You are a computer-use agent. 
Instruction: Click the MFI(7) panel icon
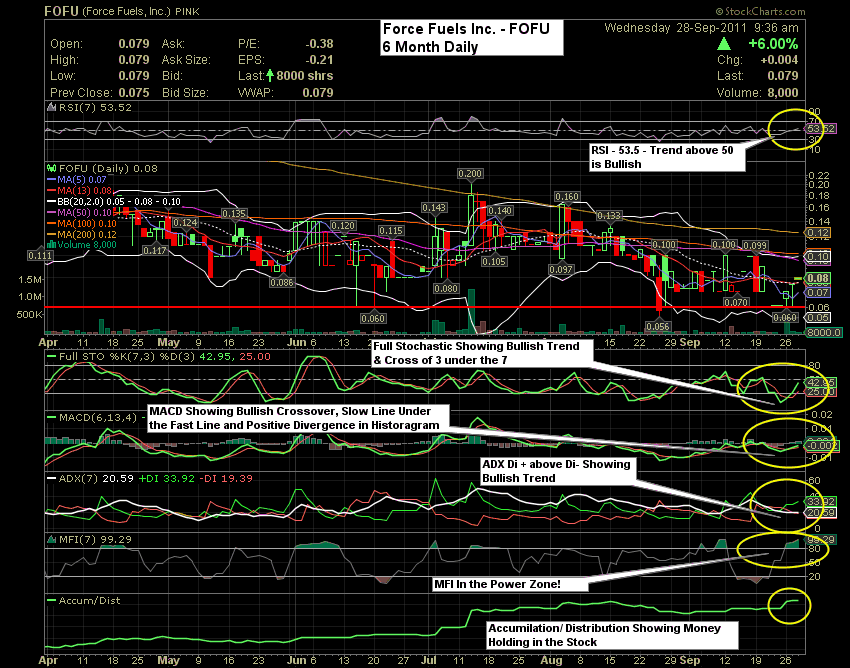tap(52, 539)
